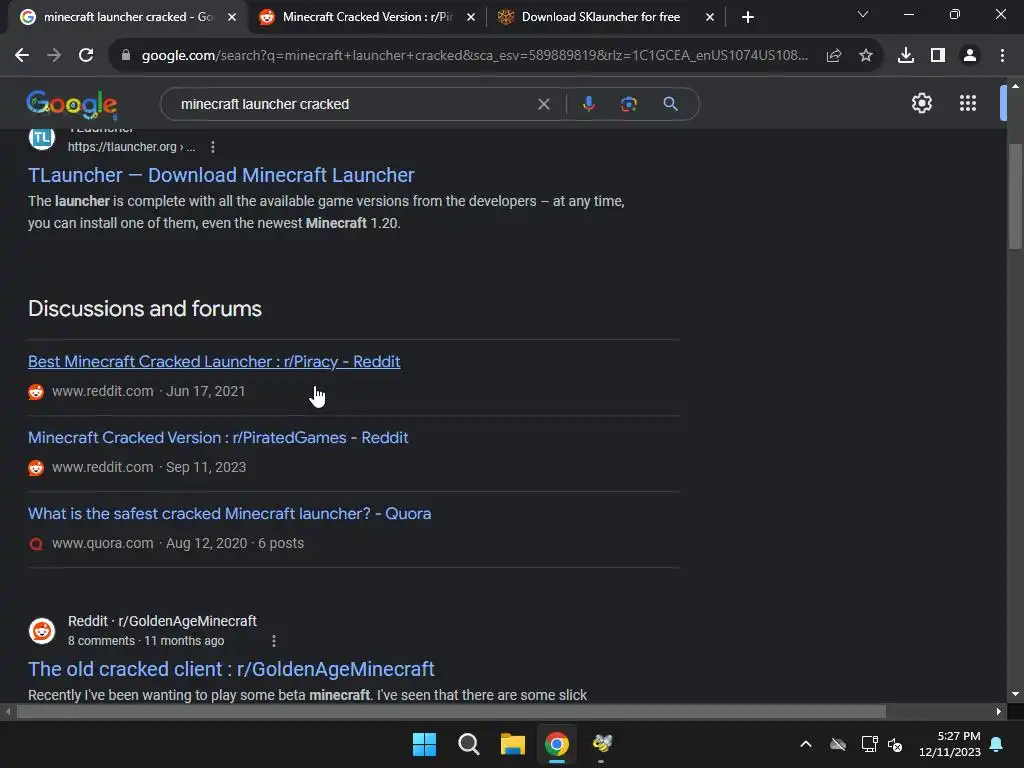Click the horizontal scrollbar right arrow
This screenshot has width=1024, height=768.
click(999, 711)
